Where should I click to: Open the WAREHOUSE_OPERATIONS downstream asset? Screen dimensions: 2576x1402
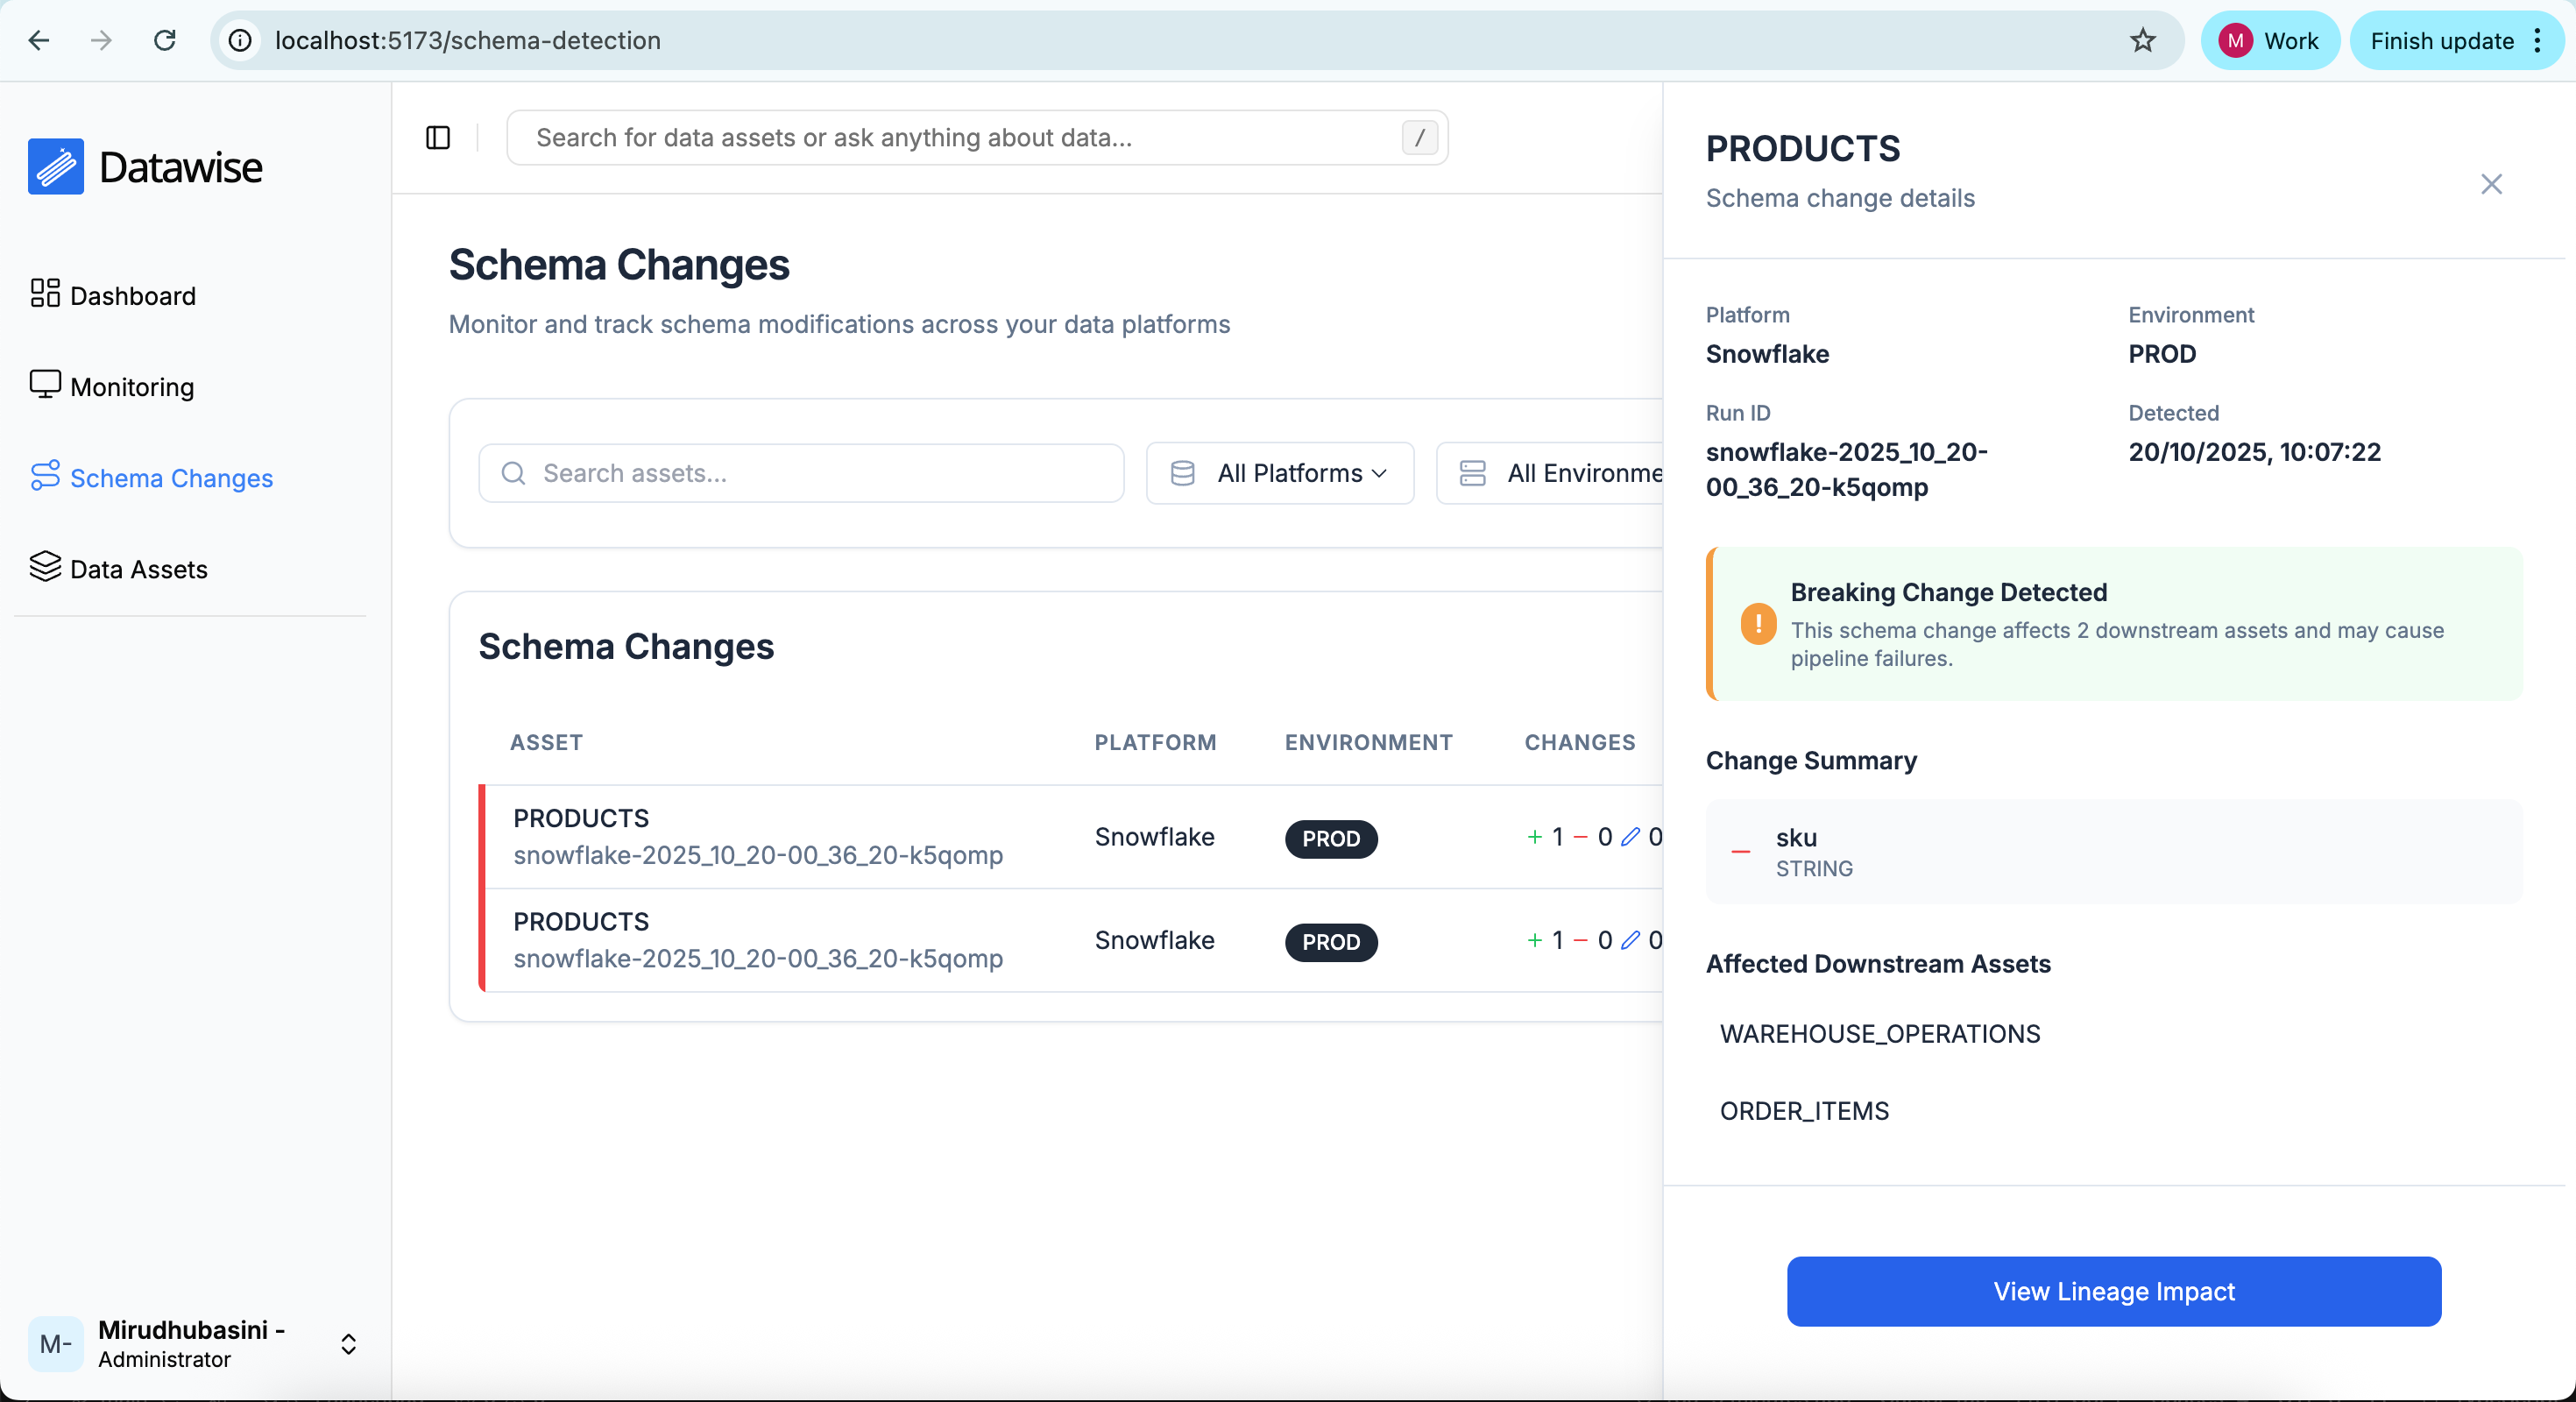[x=1879, y=1034]
